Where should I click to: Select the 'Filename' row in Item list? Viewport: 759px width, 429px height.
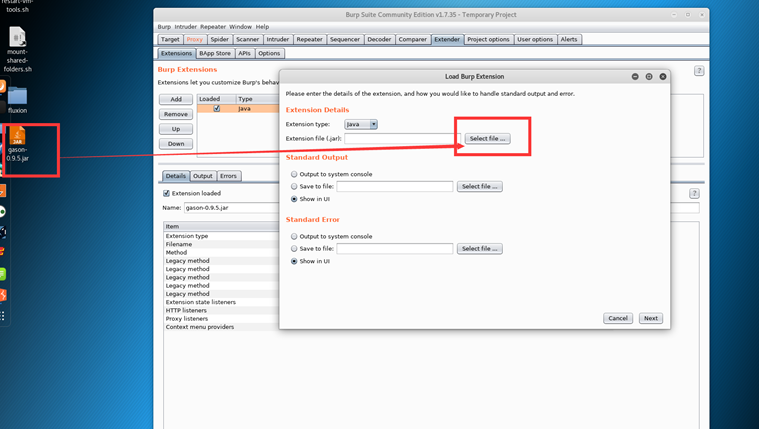tap(222, 244)
